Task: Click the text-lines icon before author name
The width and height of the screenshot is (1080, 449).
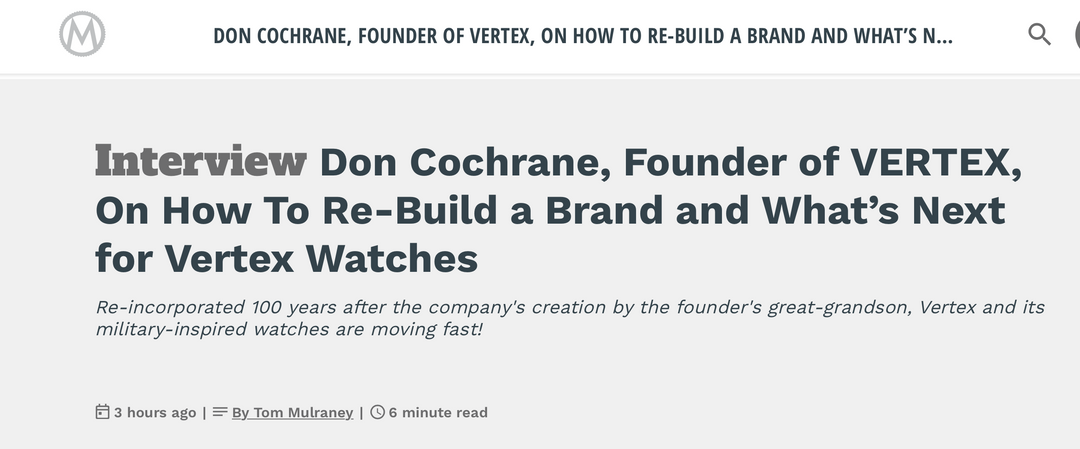Action: point(220,412)
